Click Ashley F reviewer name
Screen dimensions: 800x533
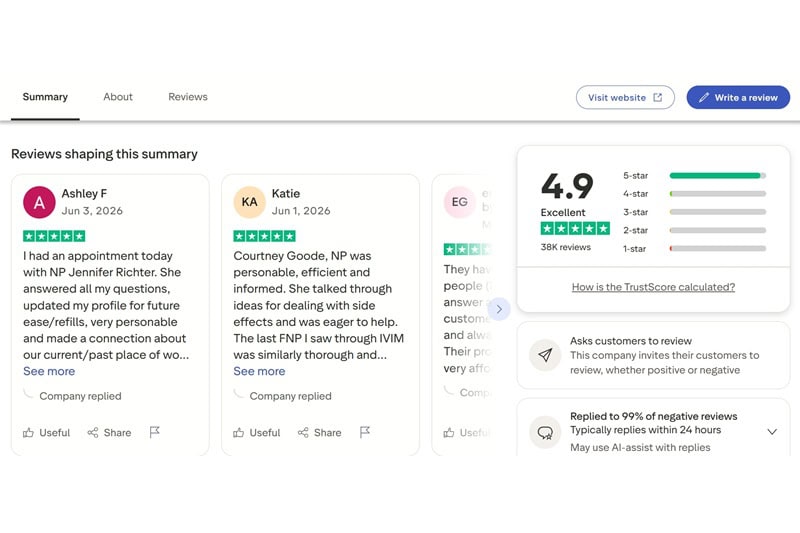84,194
